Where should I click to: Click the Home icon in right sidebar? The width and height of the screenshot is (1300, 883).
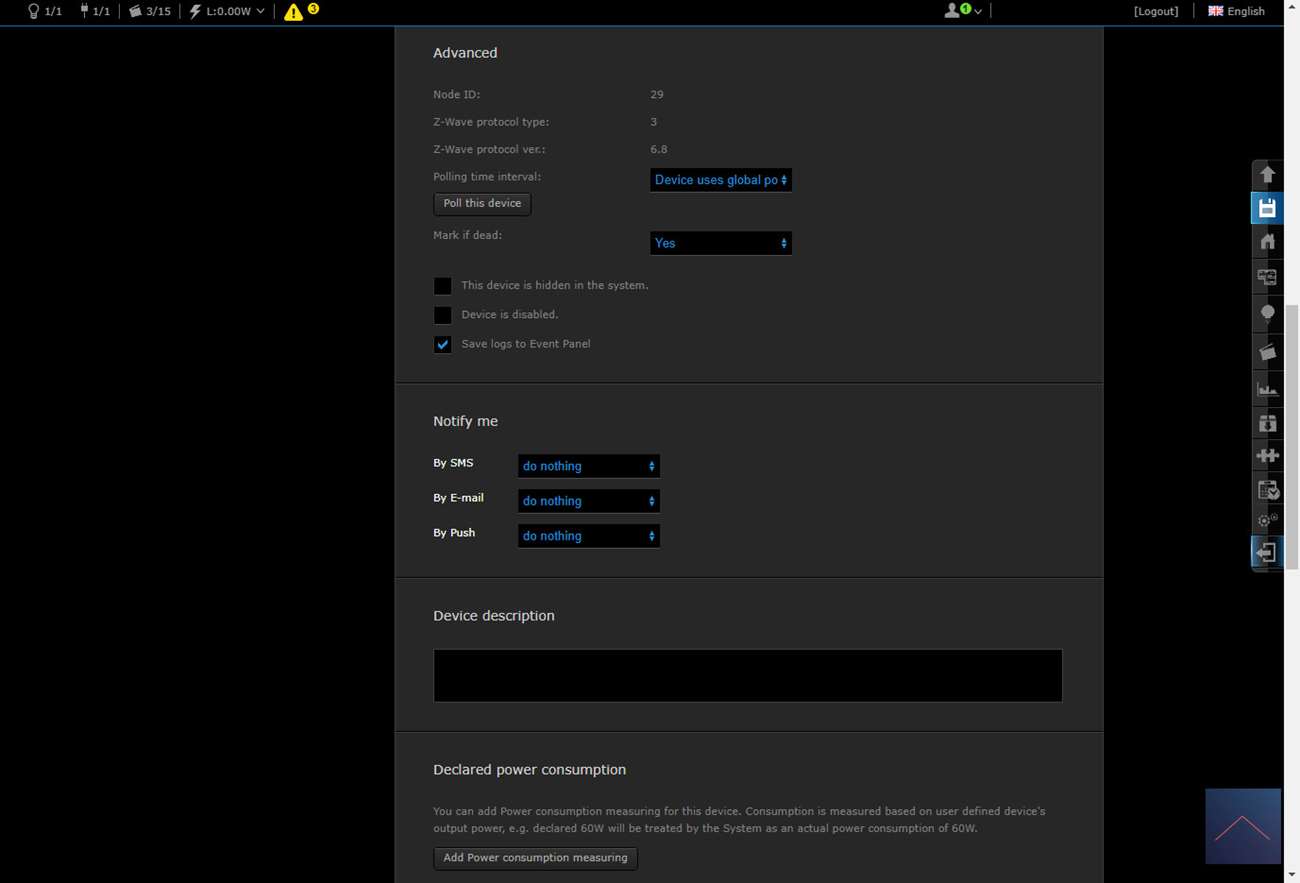[1267, 242]
